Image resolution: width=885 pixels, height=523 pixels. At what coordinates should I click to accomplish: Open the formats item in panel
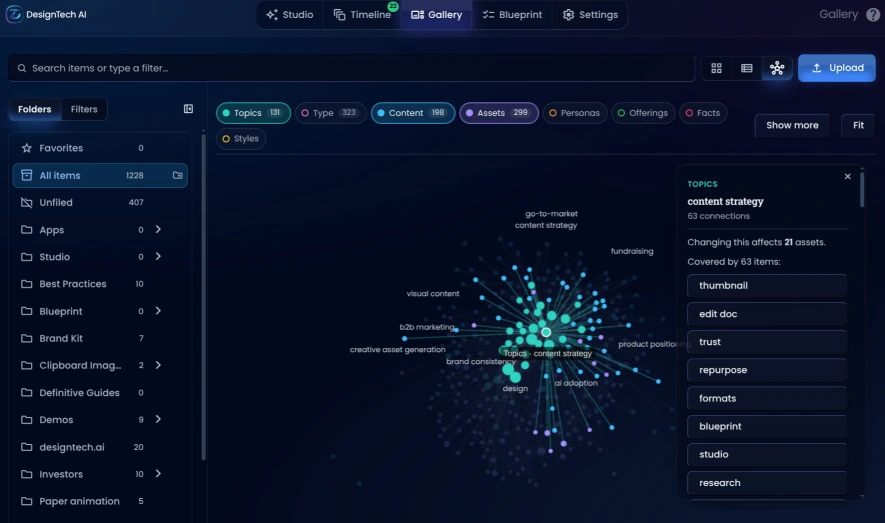[767, 398]
